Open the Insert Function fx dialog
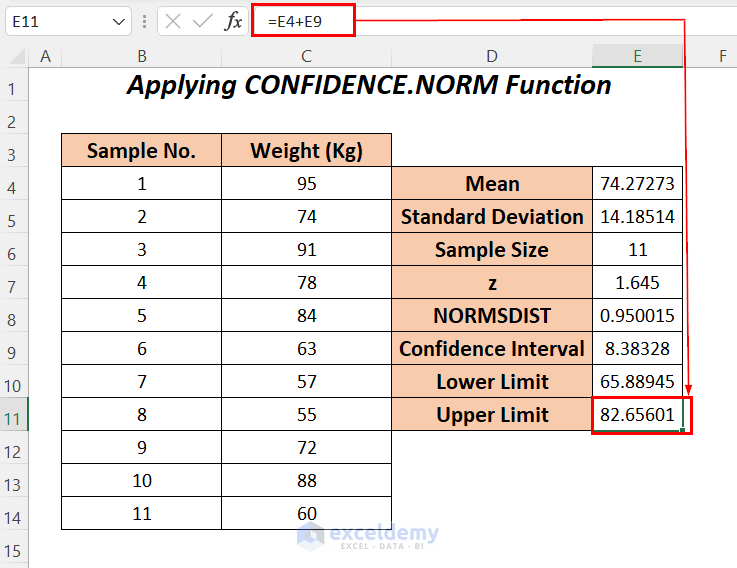 233,21
